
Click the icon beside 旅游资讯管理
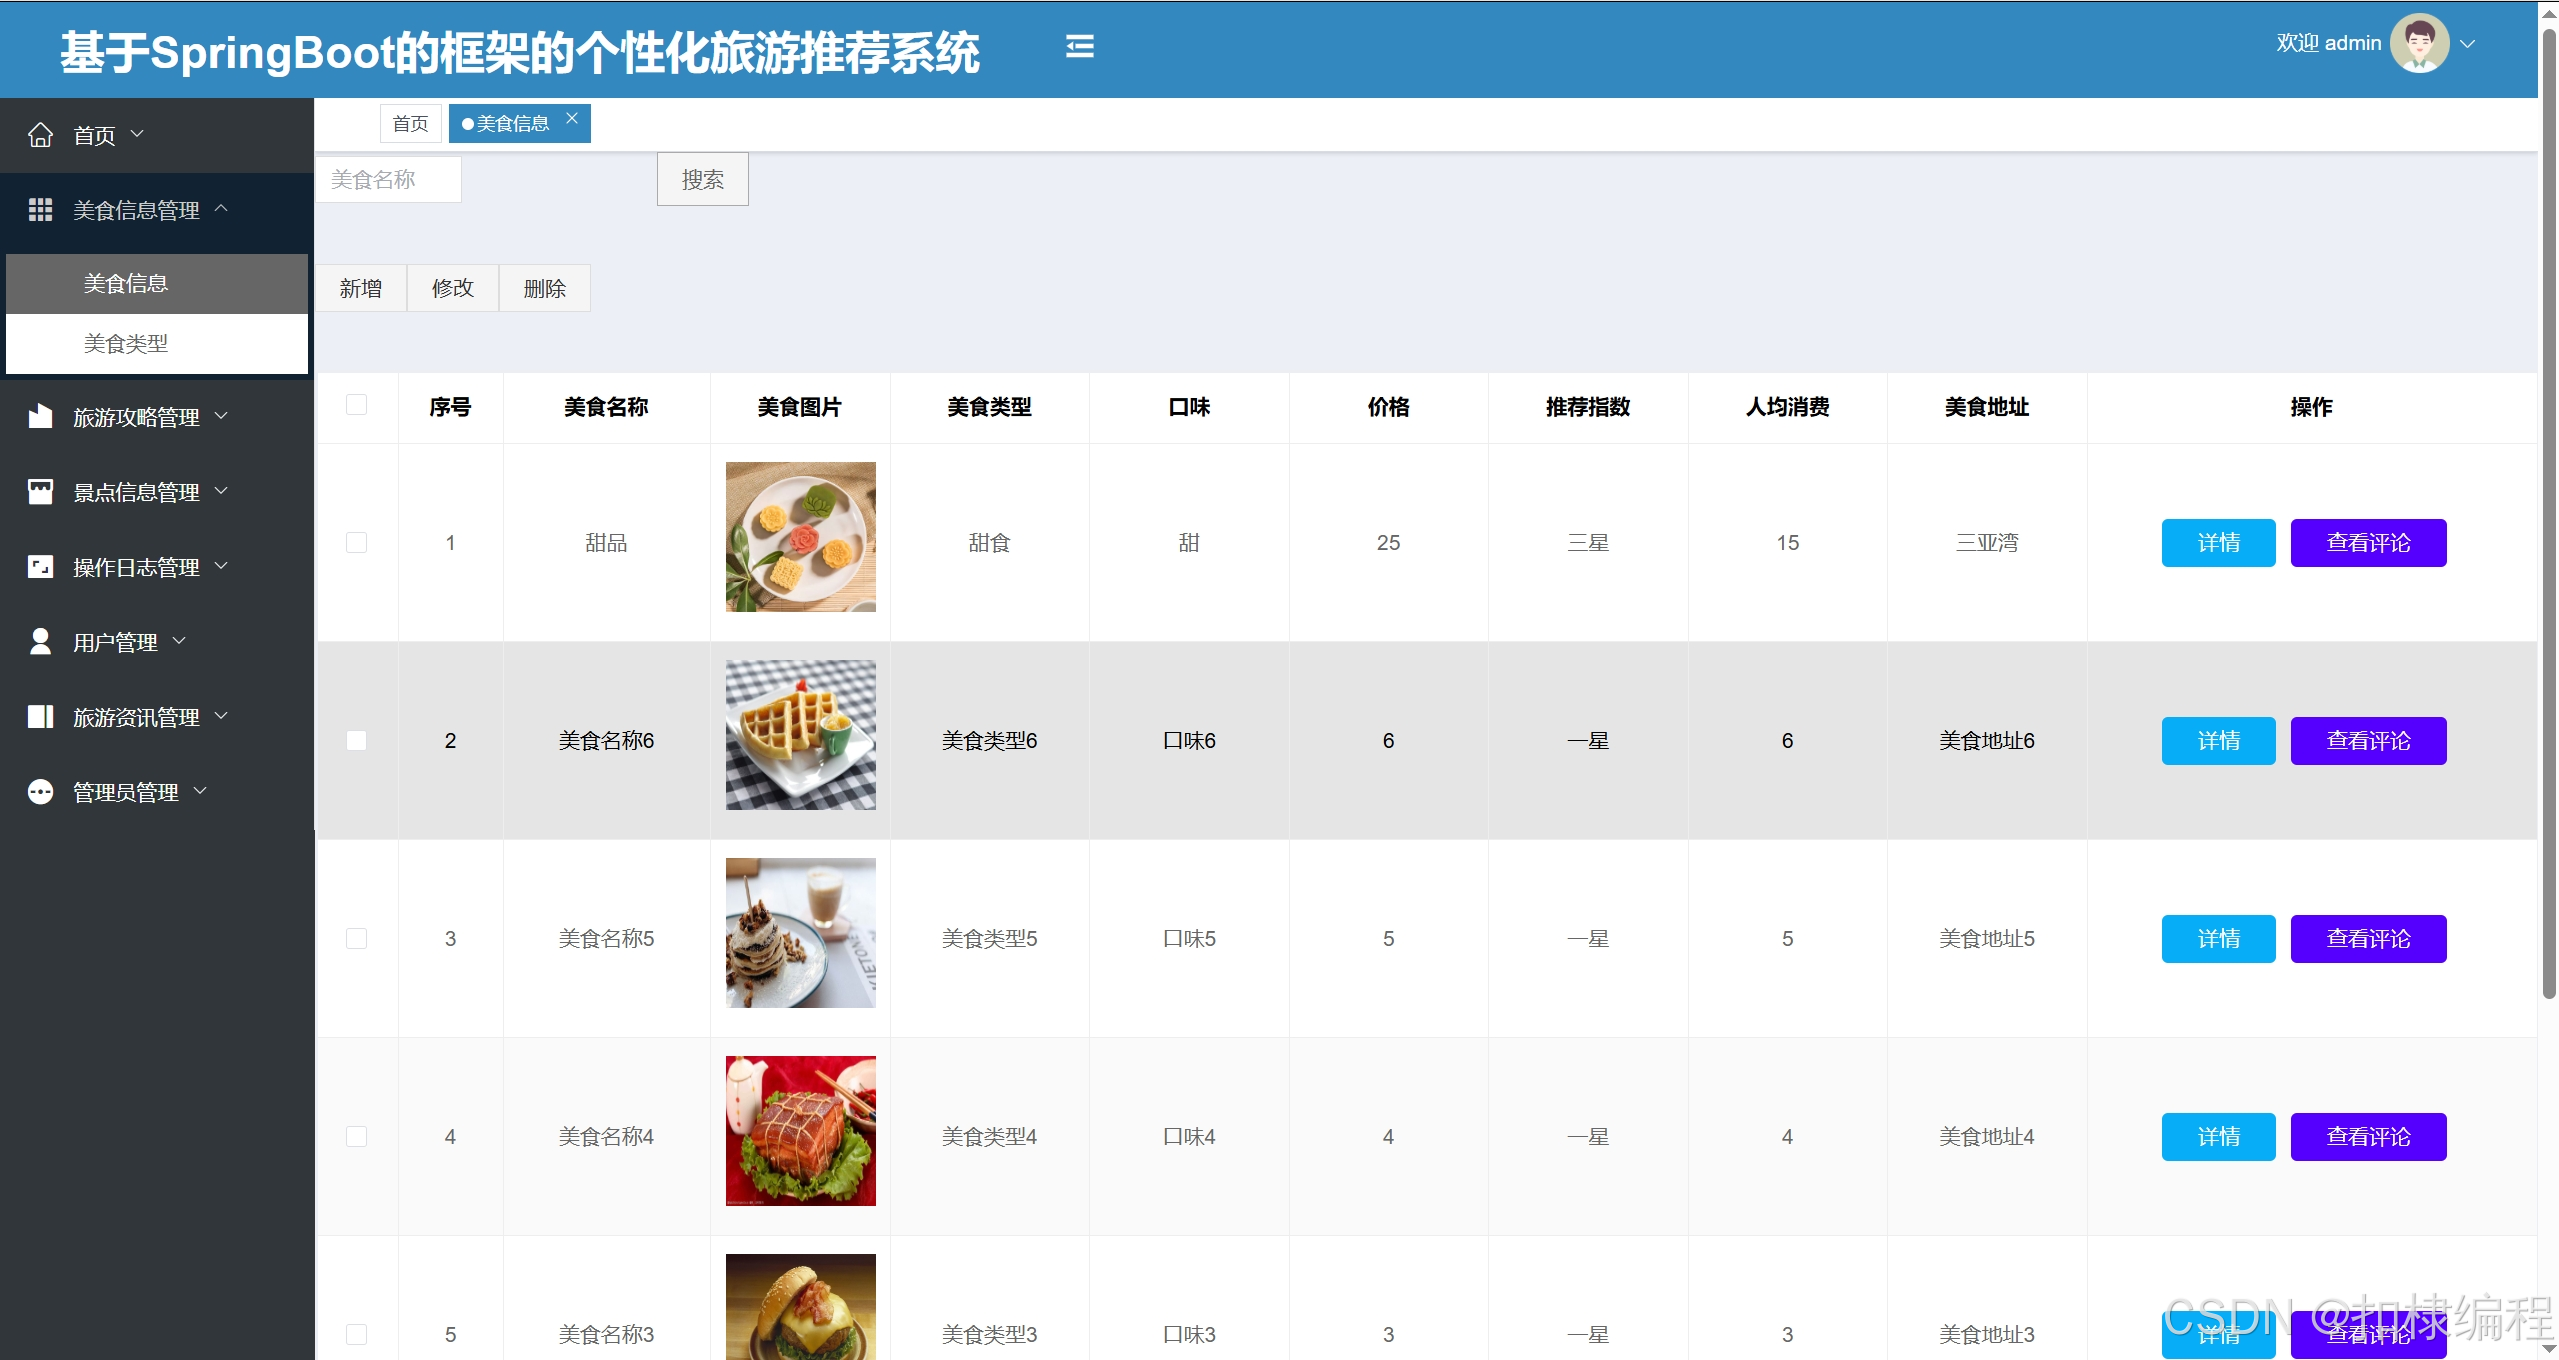coord(40,717)
